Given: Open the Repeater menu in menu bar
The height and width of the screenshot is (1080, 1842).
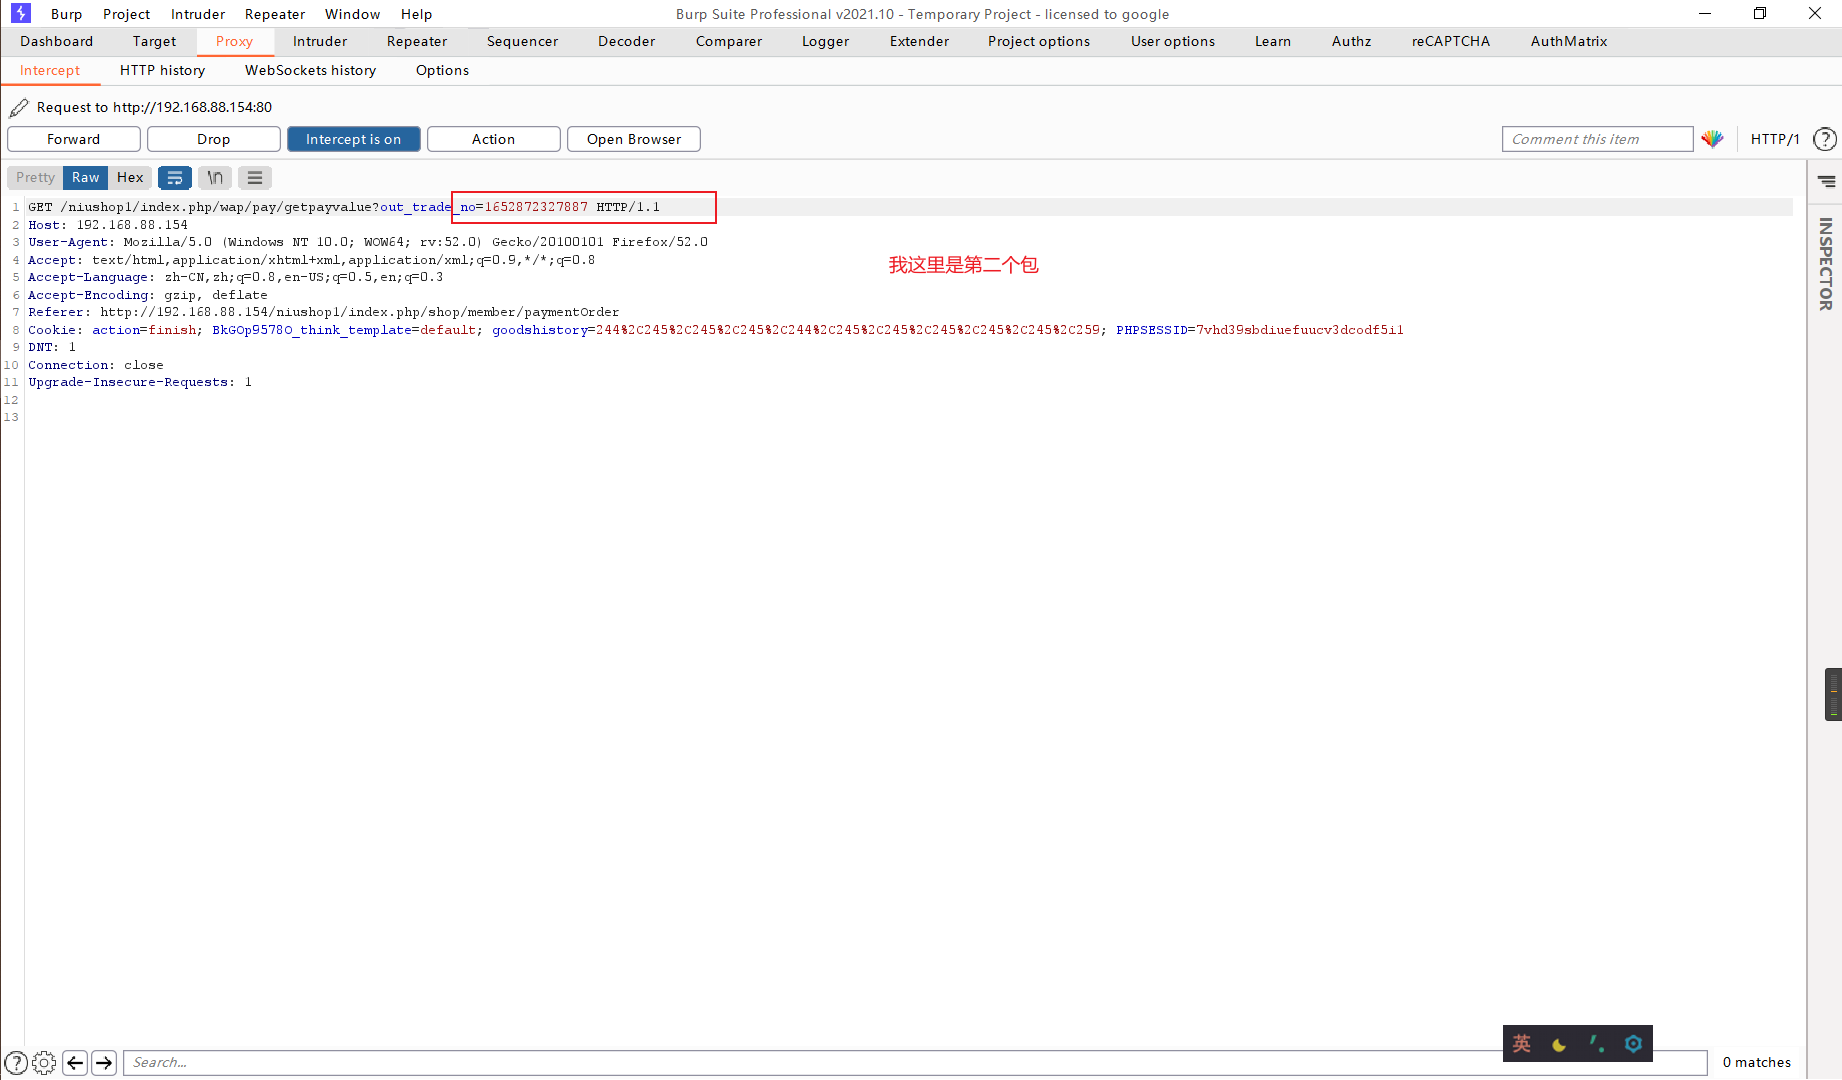Looking at the screenshot, I should click(x=275, y=14).
